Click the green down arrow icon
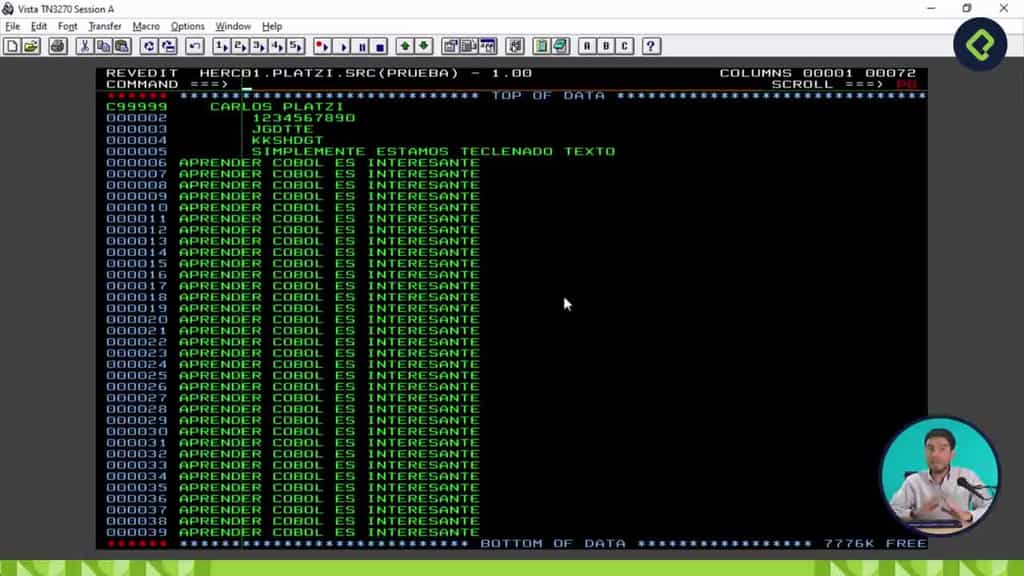This screenshot has height=576, width=1024. pyautogui.click(x=423, y=46)
